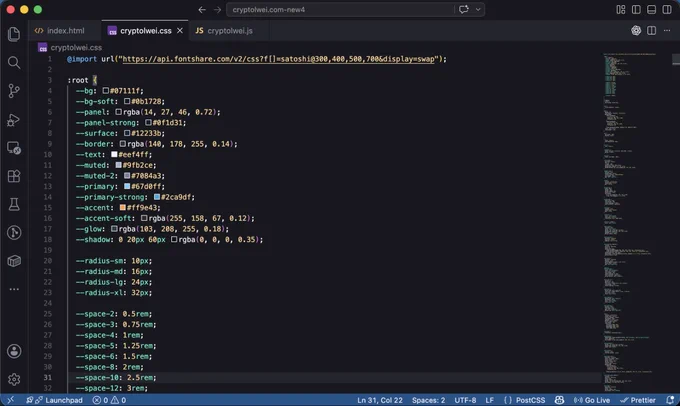Split the editor right
The width and height of the screenshot is (680, 406).
coord(651,30)
